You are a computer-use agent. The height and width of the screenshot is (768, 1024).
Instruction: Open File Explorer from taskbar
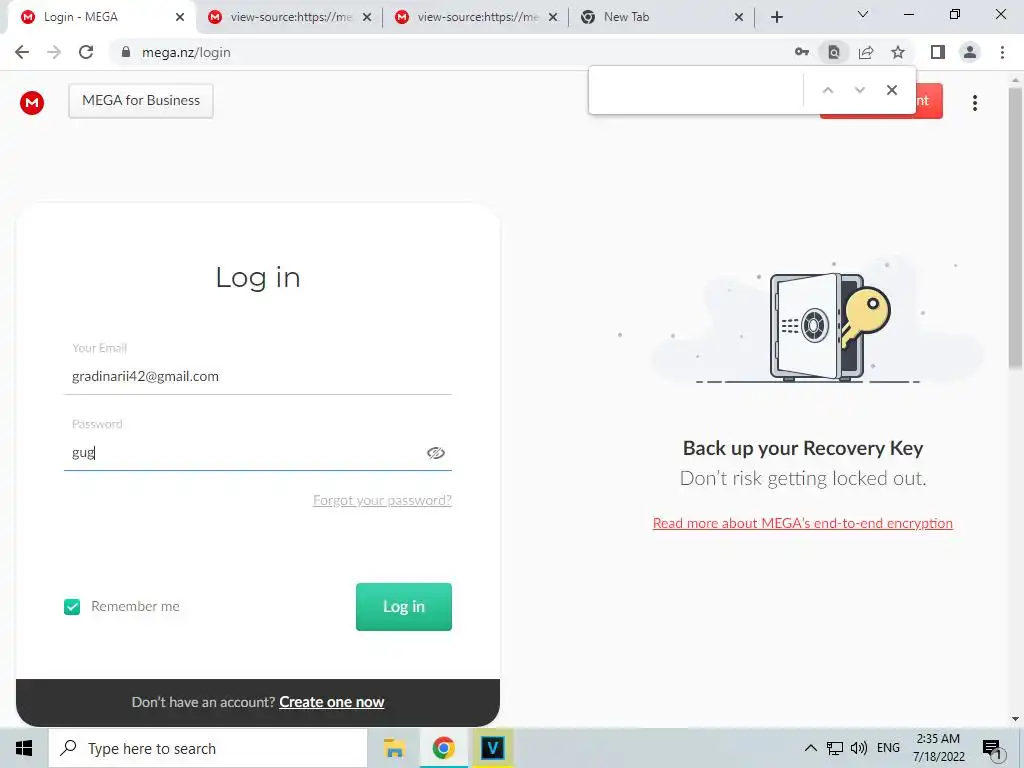(x=394, y=748)
